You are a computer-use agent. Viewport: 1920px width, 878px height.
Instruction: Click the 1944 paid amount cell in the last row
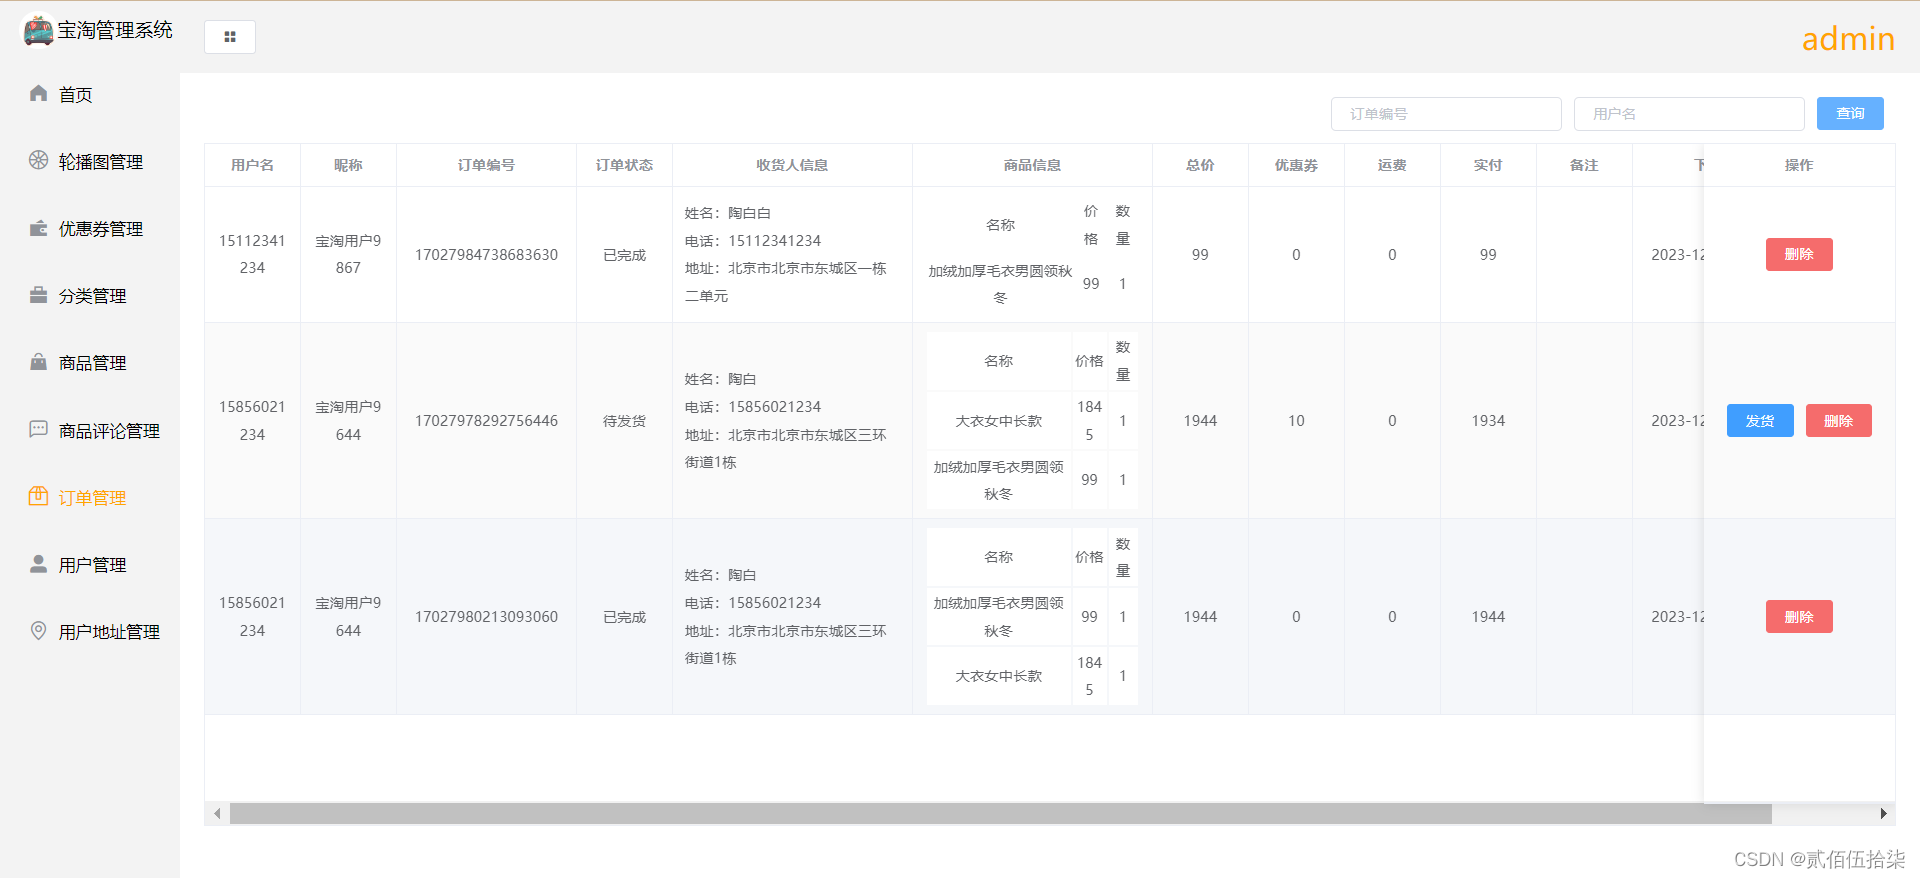[x=1488, y=617]
